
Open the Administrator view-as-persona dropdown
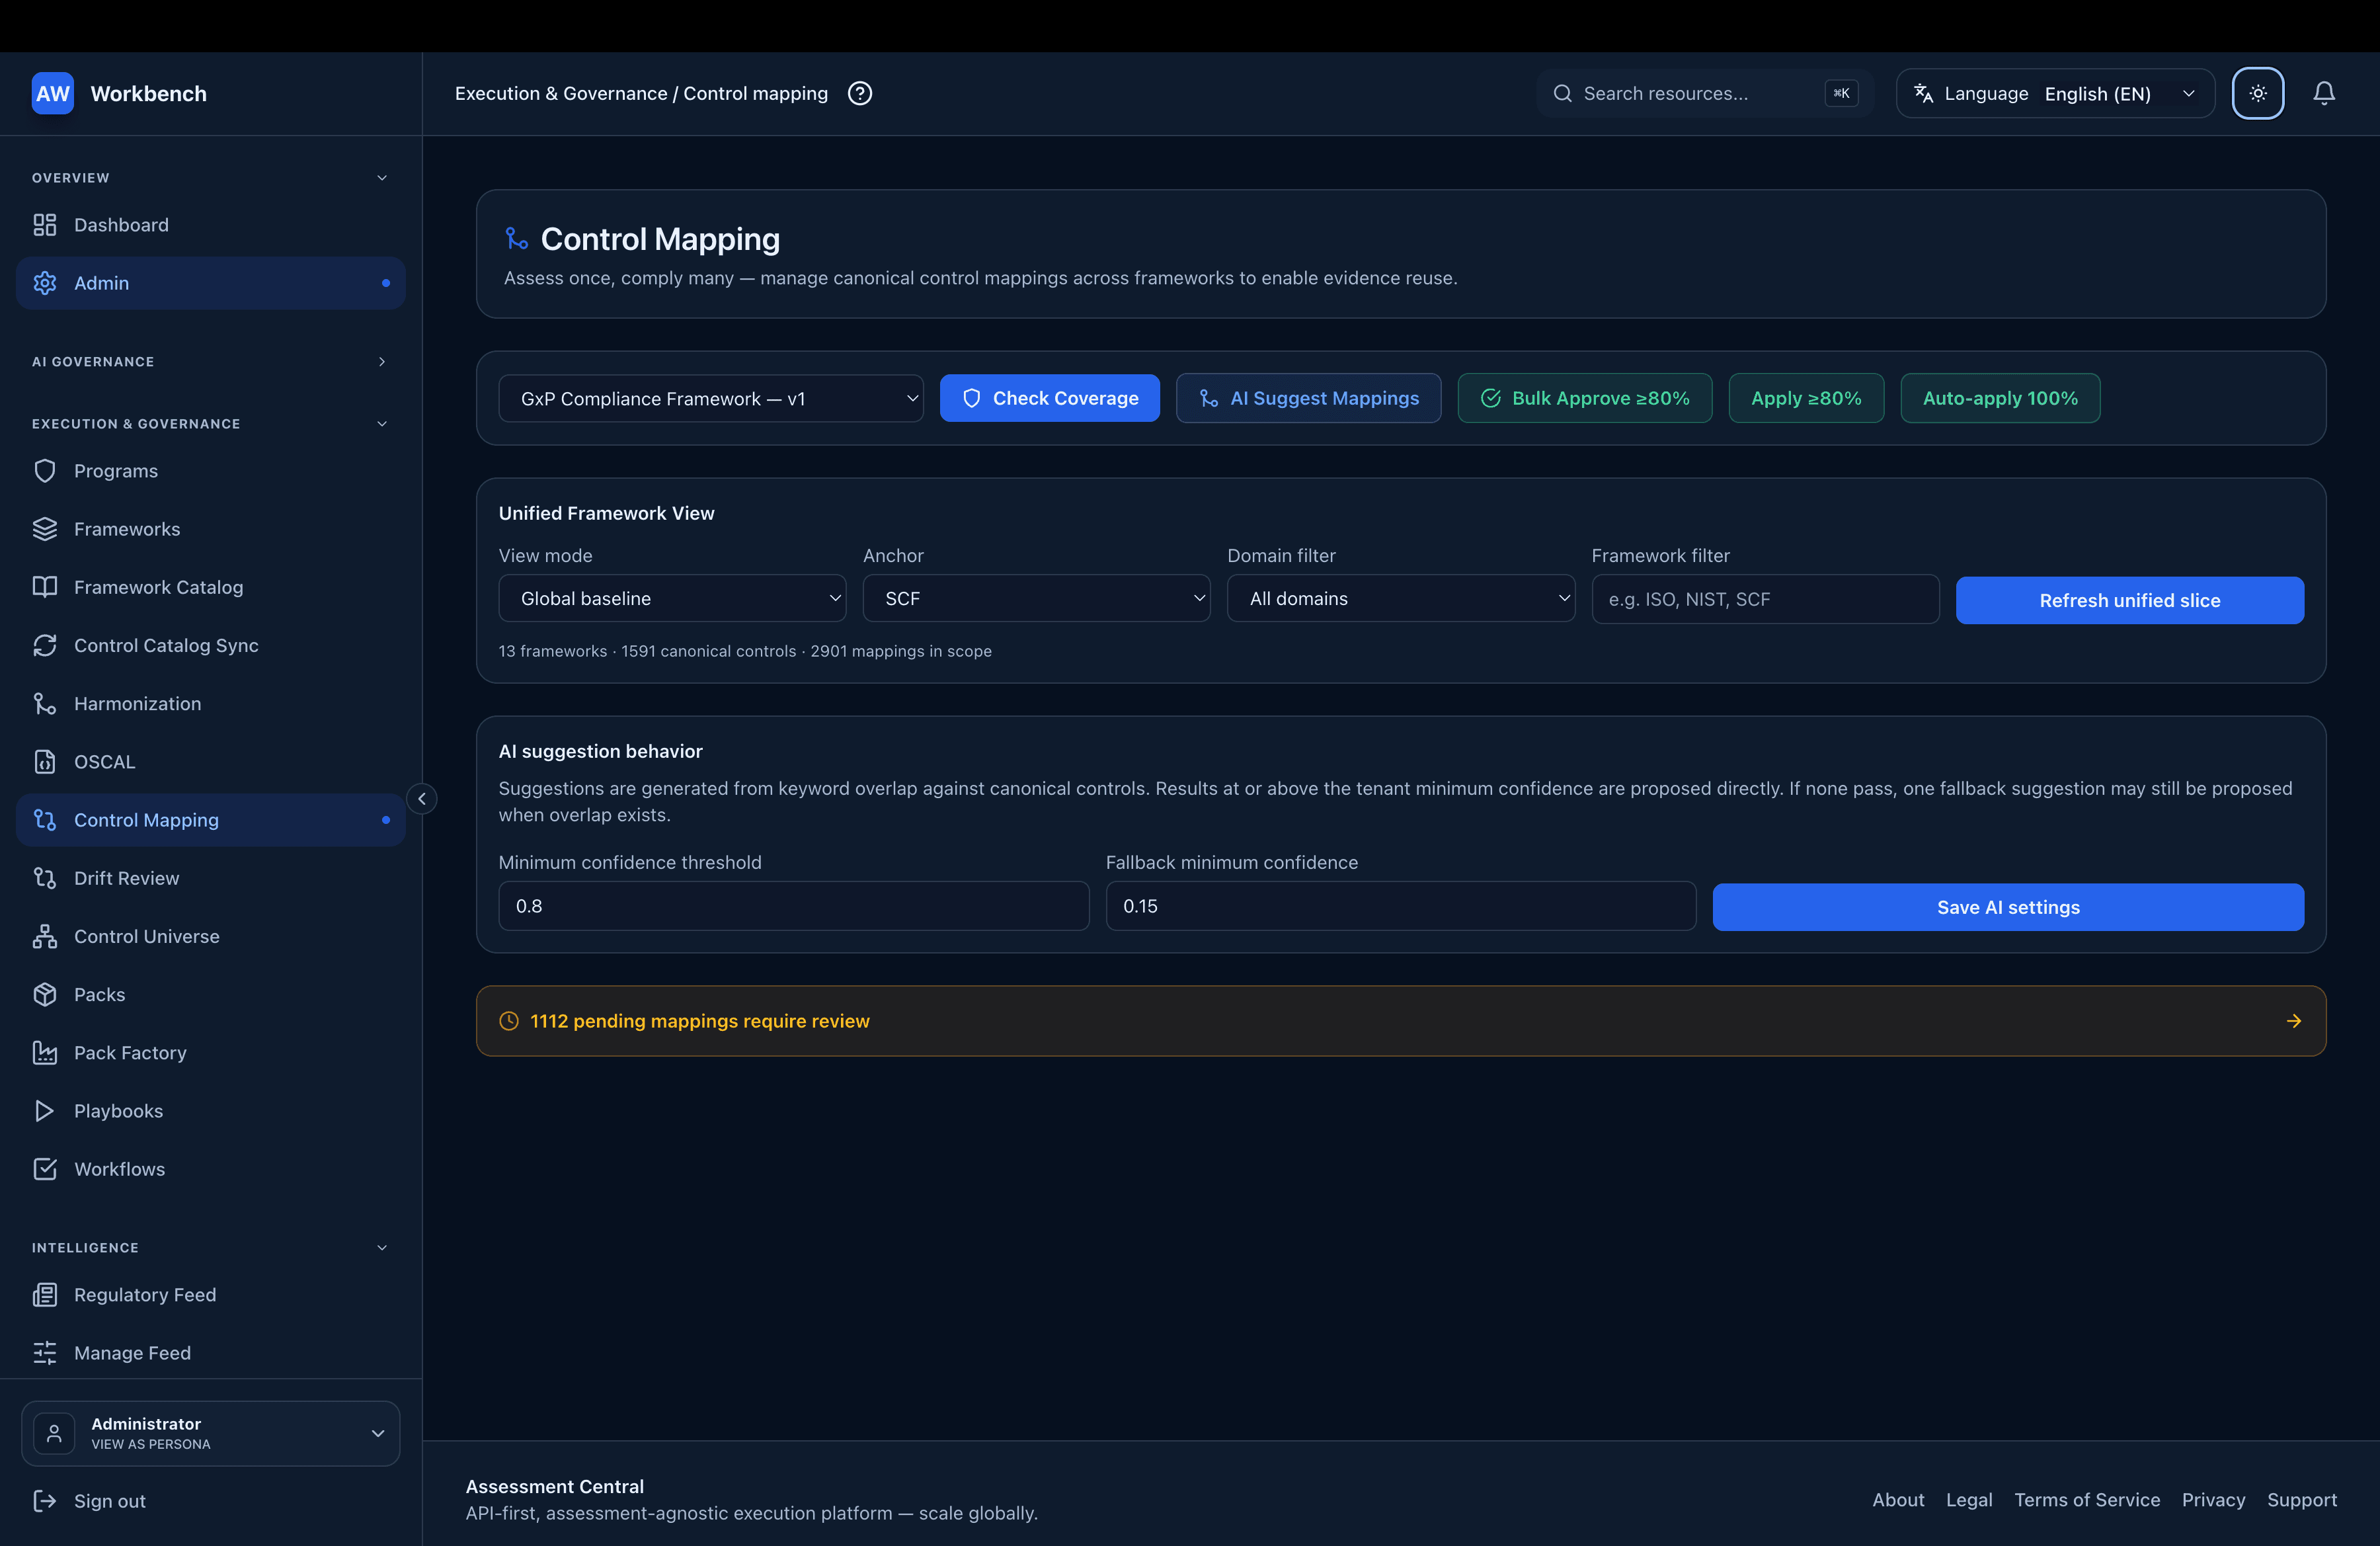(x=211, y=1433)
